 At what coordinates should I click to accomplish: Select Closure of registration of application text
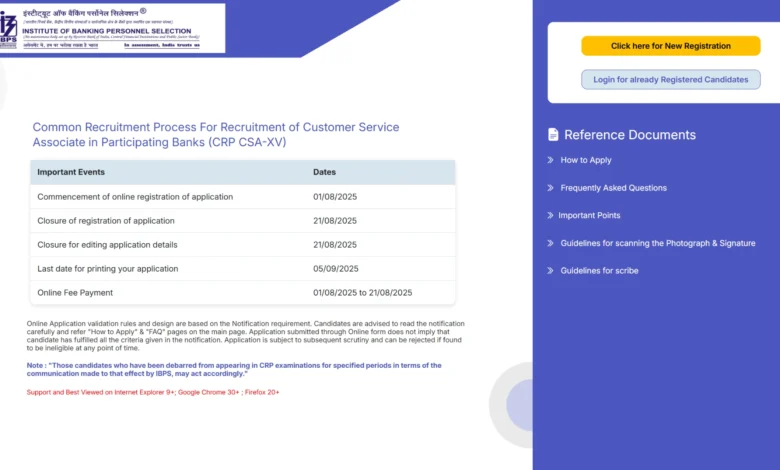pos(106,221)
